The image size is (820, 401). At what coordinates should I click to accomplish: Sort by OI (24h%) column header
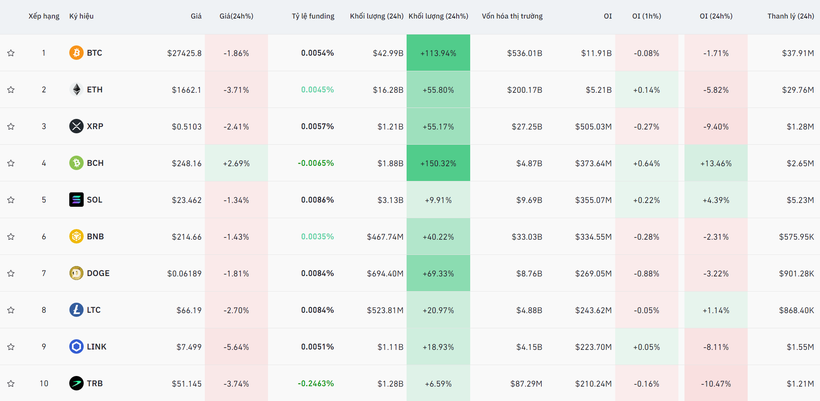tap(714, 17)
